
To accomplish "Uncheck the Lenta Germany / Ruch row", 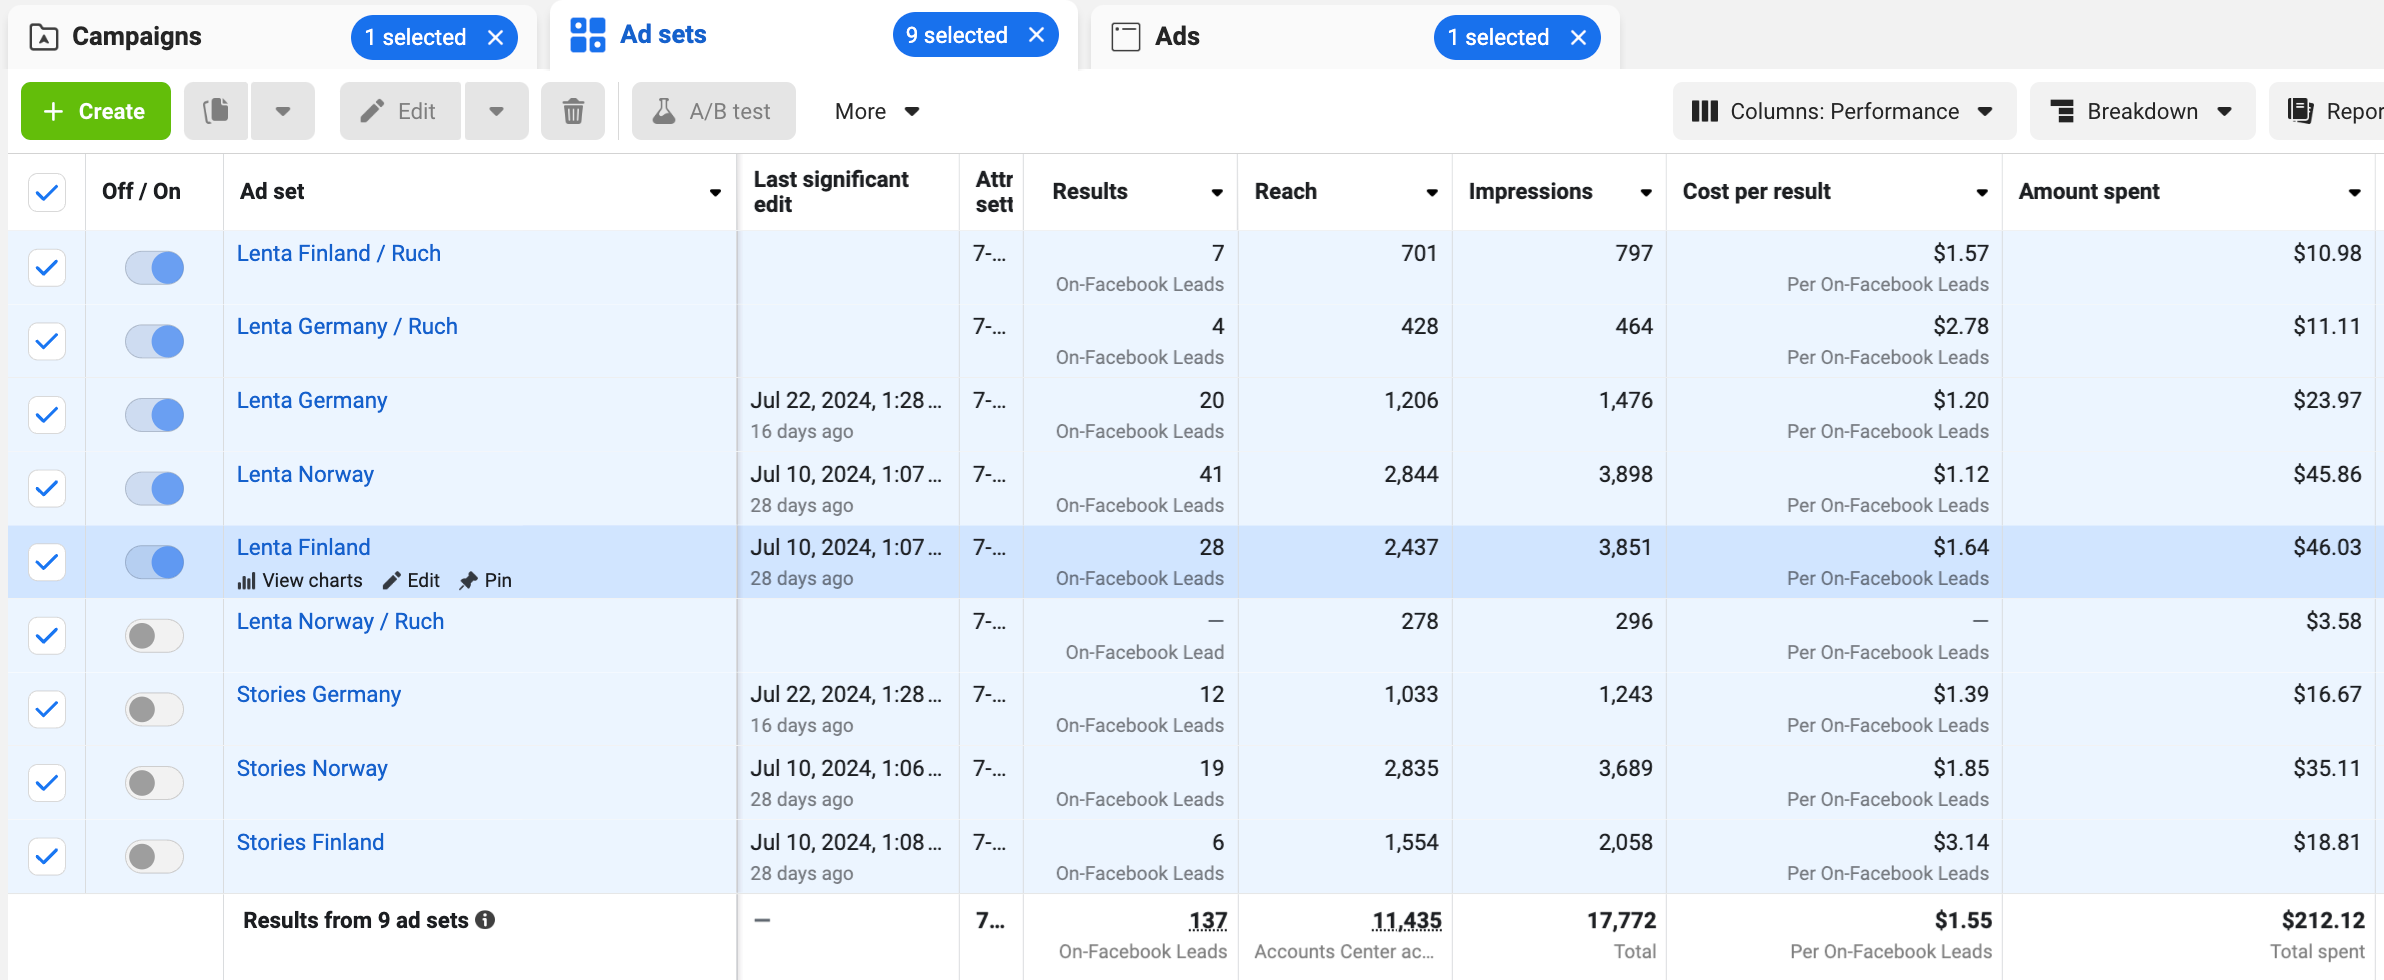I will click(x=47, y=341).
